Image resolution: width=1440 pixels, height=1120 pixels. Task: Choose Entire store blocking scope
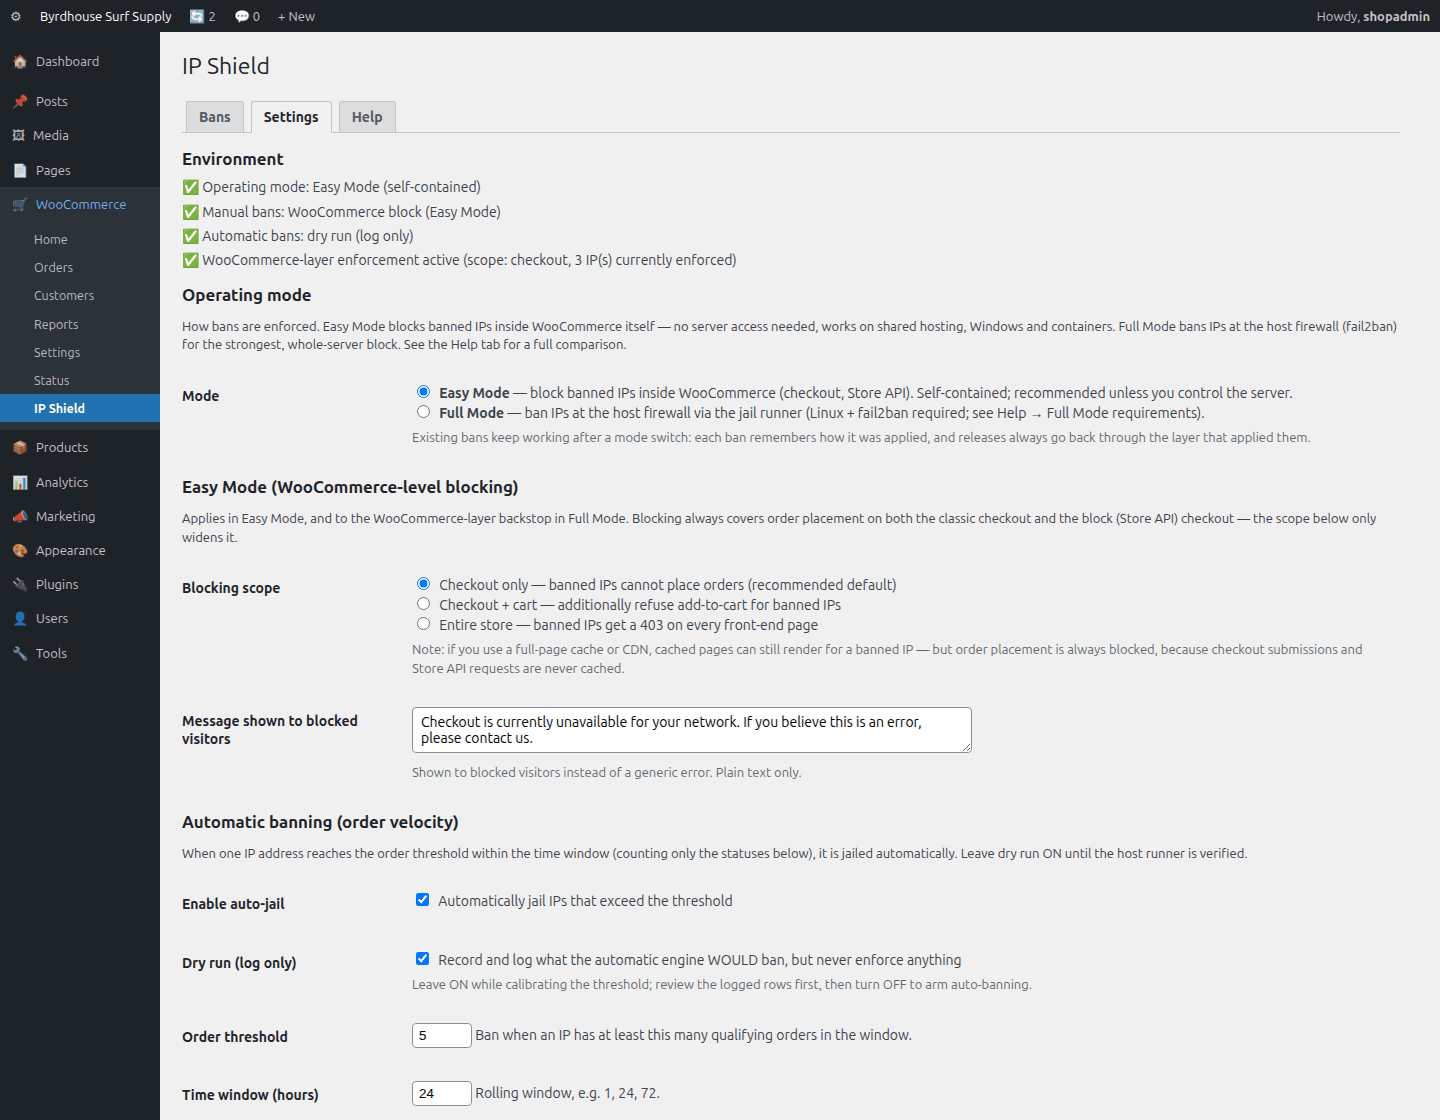[x=424, y=624]
